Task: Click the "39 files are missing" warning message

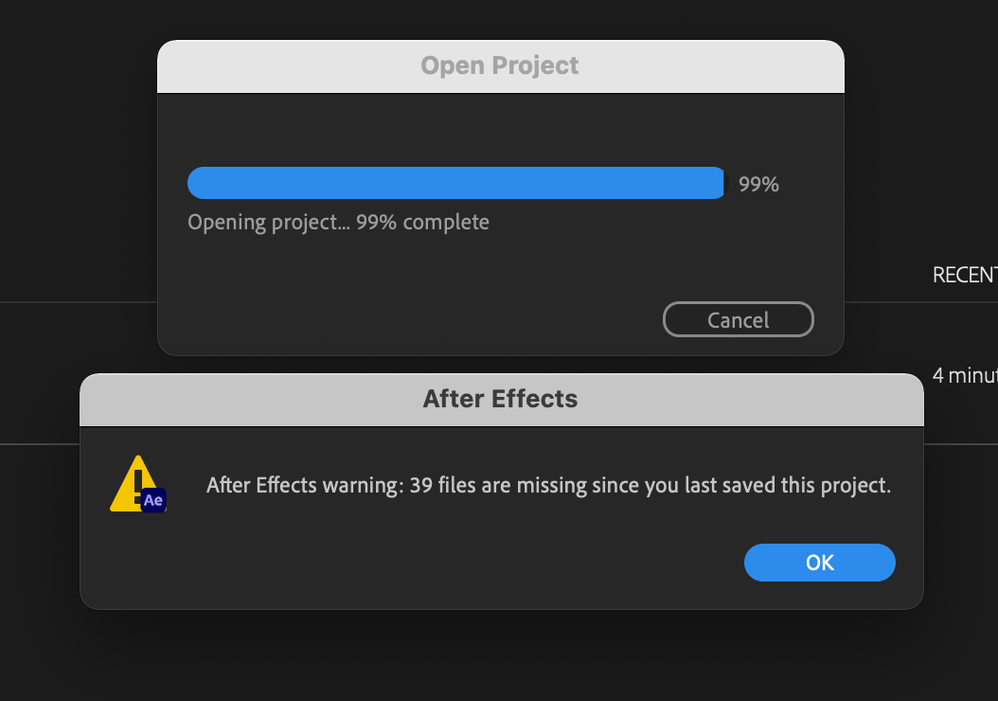Action: click(549, 485)
